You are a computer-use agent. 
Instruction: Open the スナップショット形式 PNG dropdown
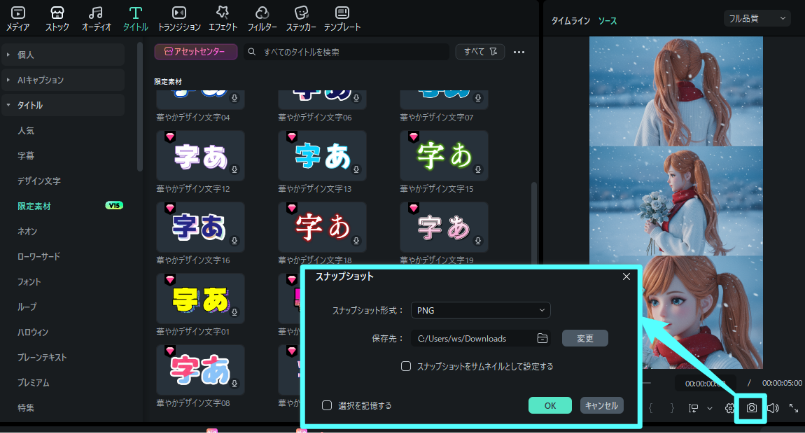(x=481, y=310)
